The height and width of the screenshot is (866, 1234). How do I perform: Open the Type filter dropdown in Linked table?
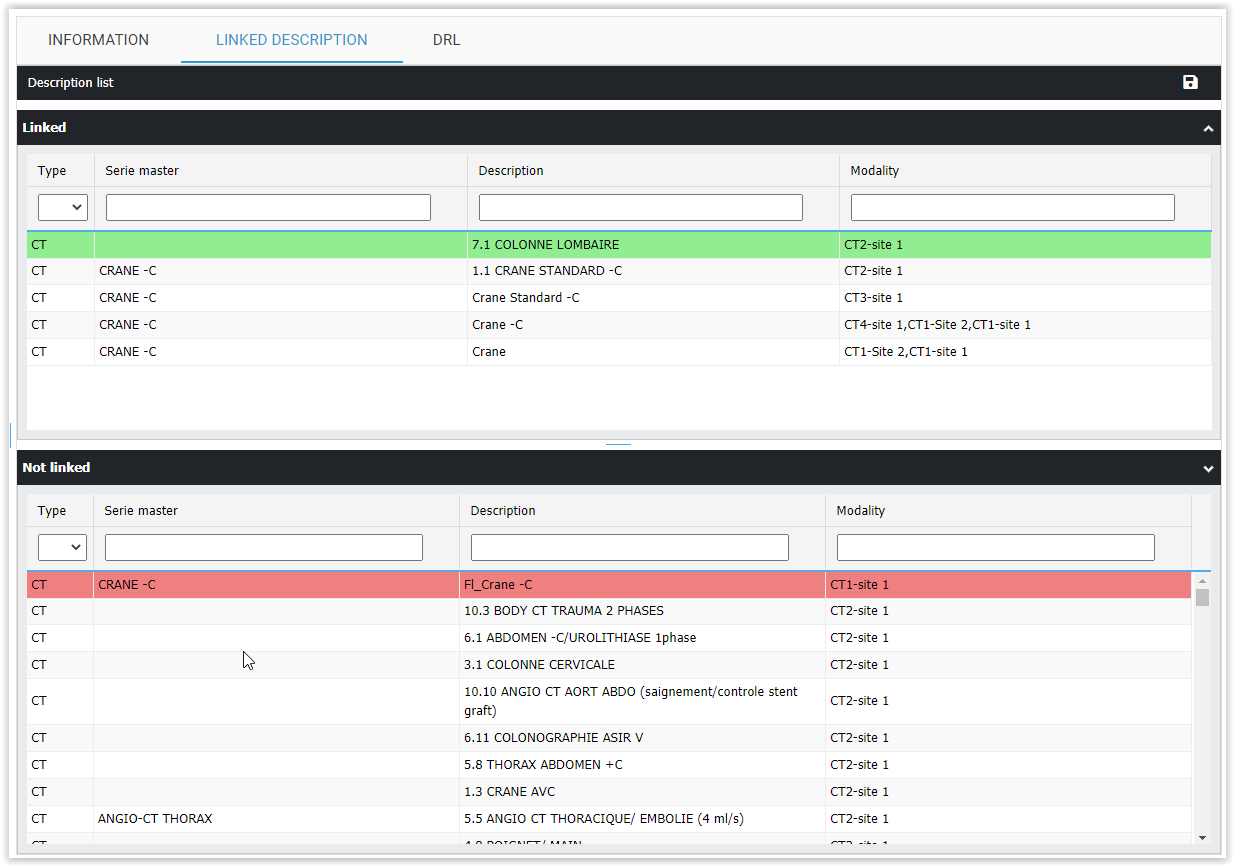[63, 207]
